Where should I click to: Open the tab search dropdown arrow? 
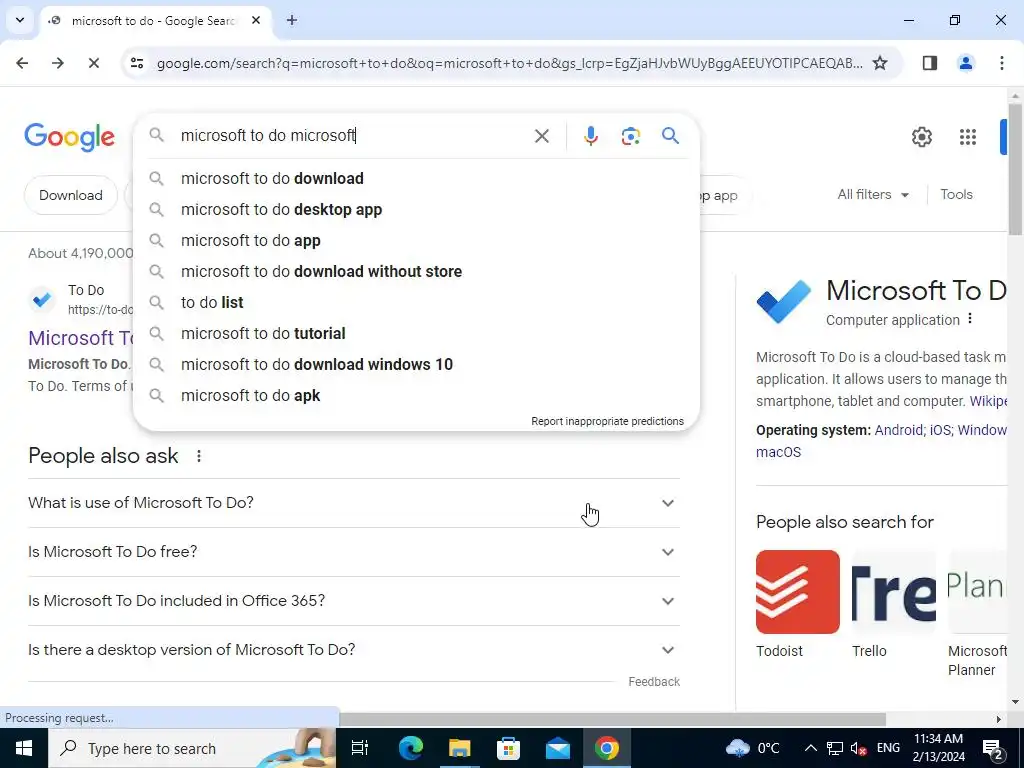coord(20,20)
